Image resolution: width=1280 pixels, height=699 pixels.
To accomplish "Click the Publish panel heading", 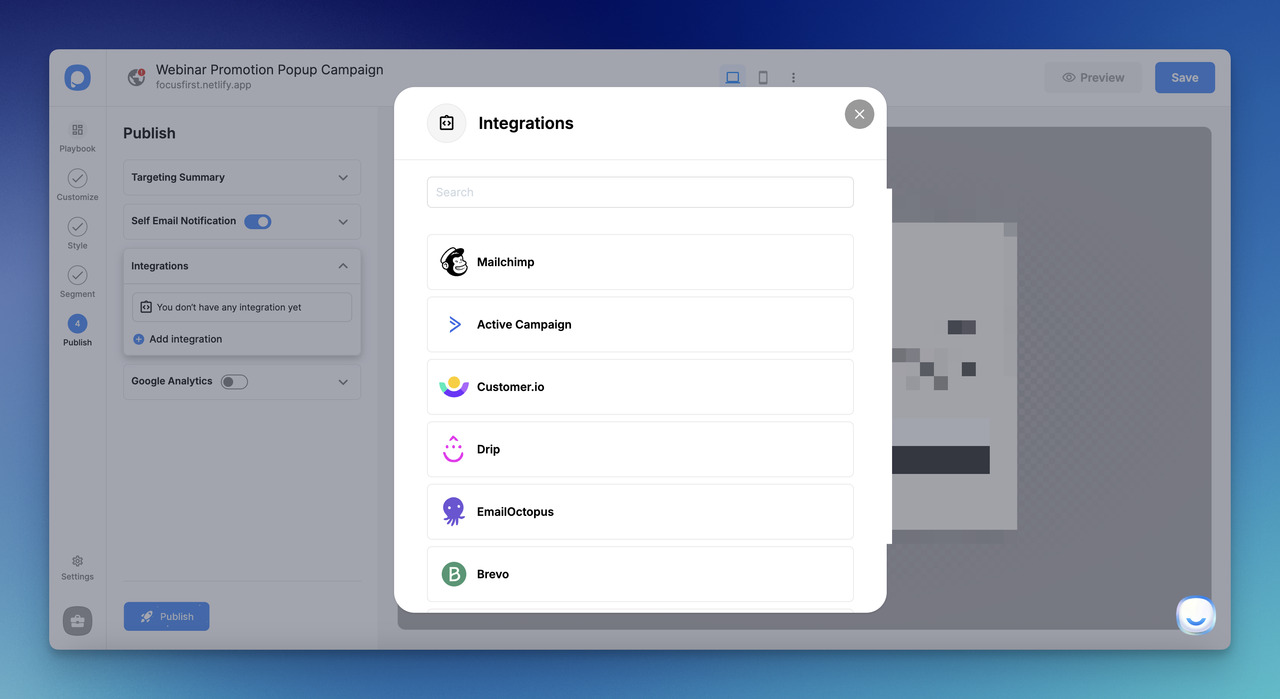I will (x=149, y=133).
